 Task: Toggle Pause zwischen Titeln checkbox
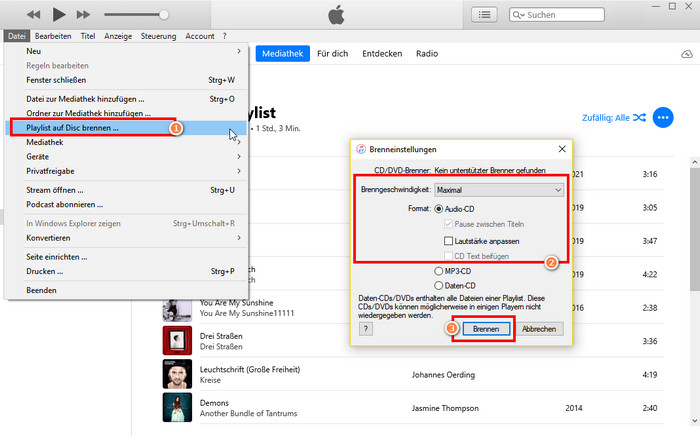(448, 224)
